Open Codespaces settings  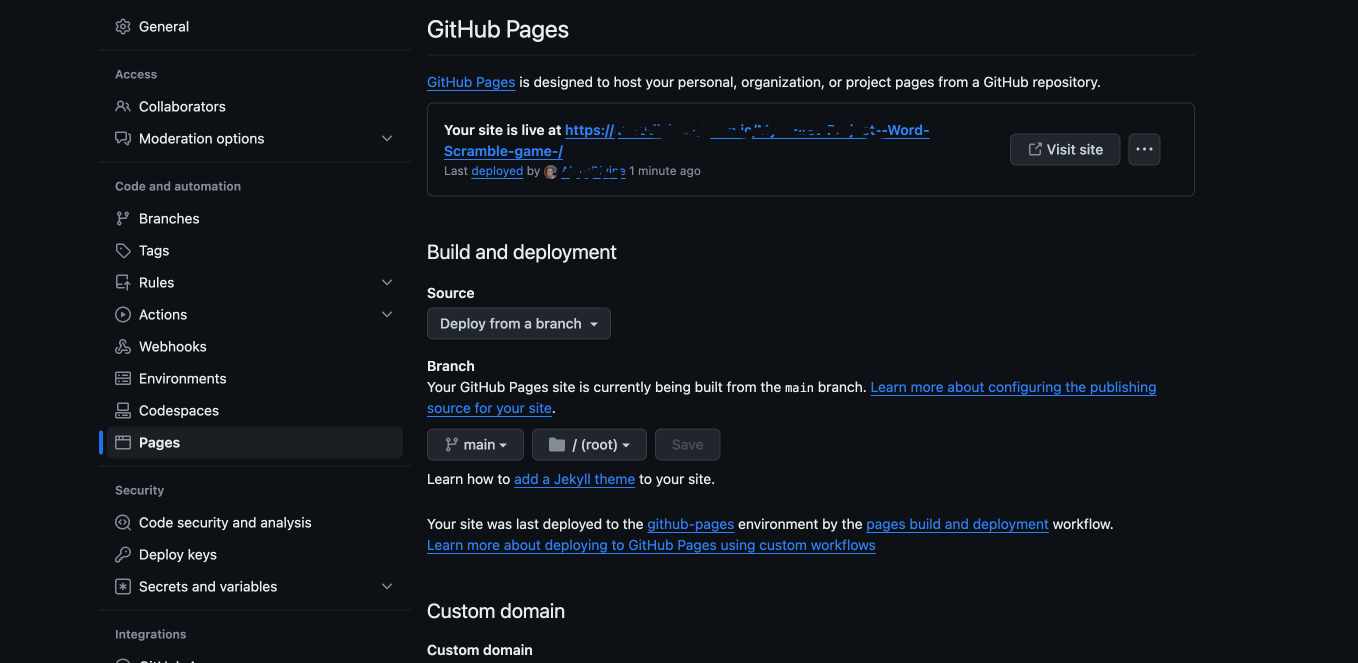(255, 411)
